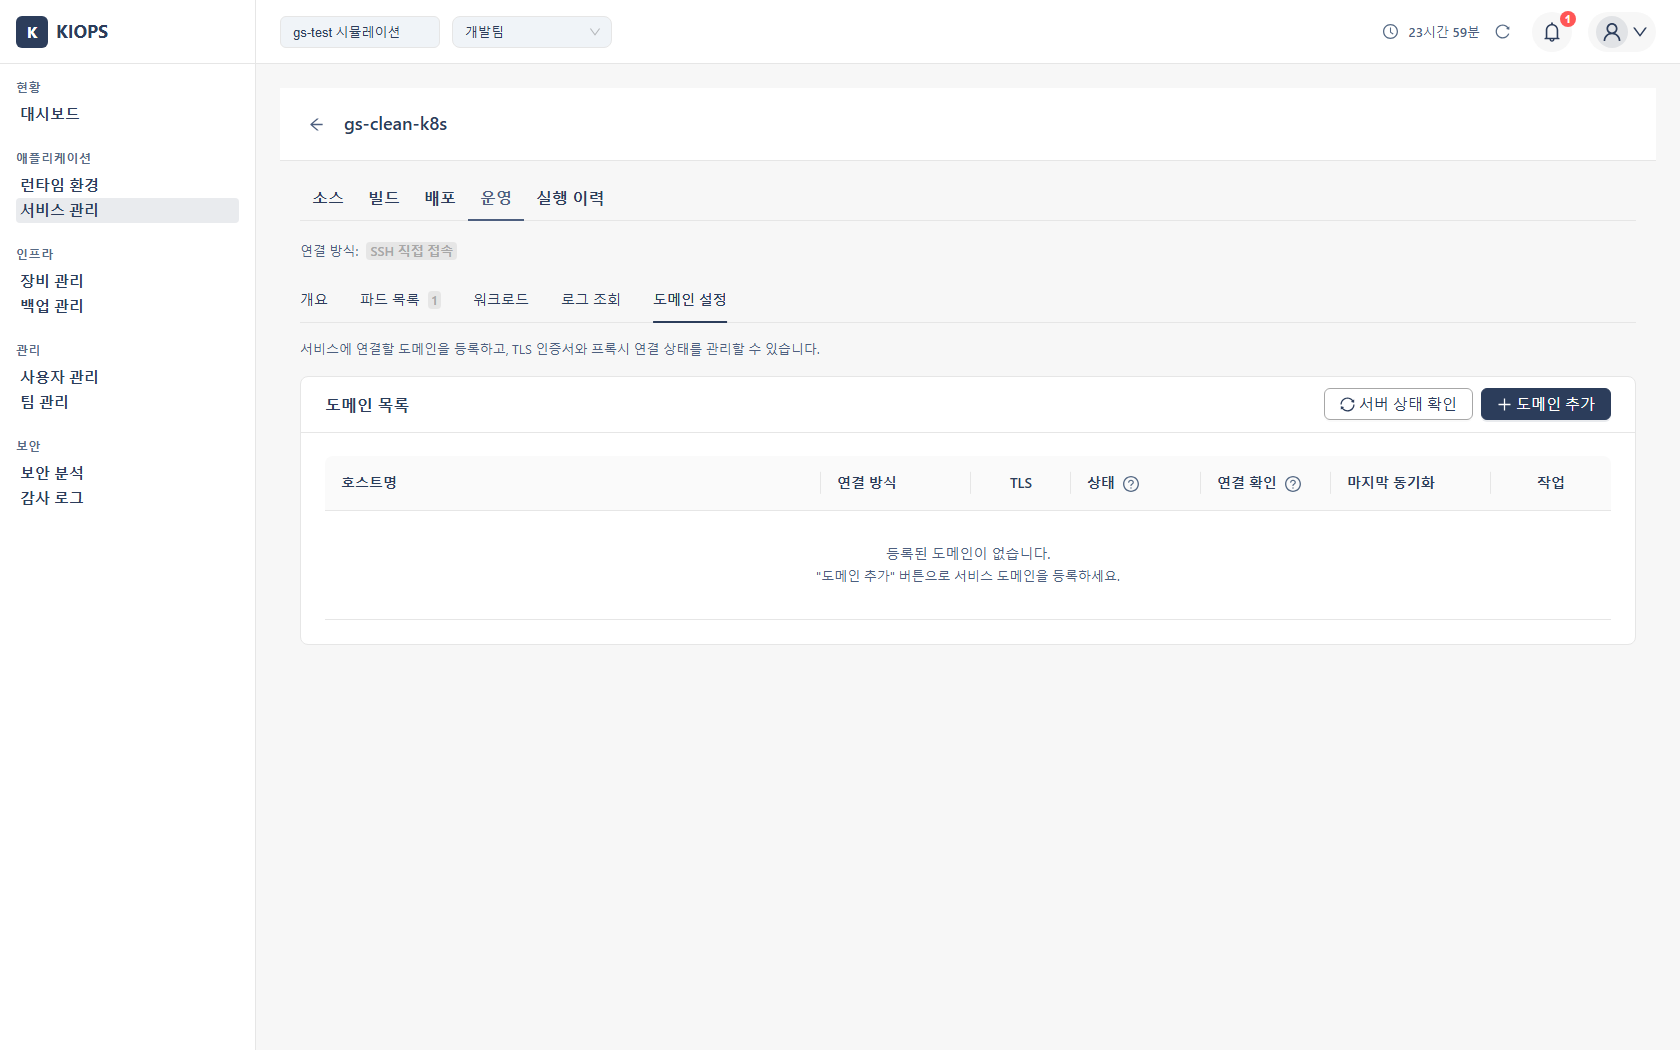Open the 워크로드 sub-tab
The image size is (1680, 1050).
tap(501, 299)
